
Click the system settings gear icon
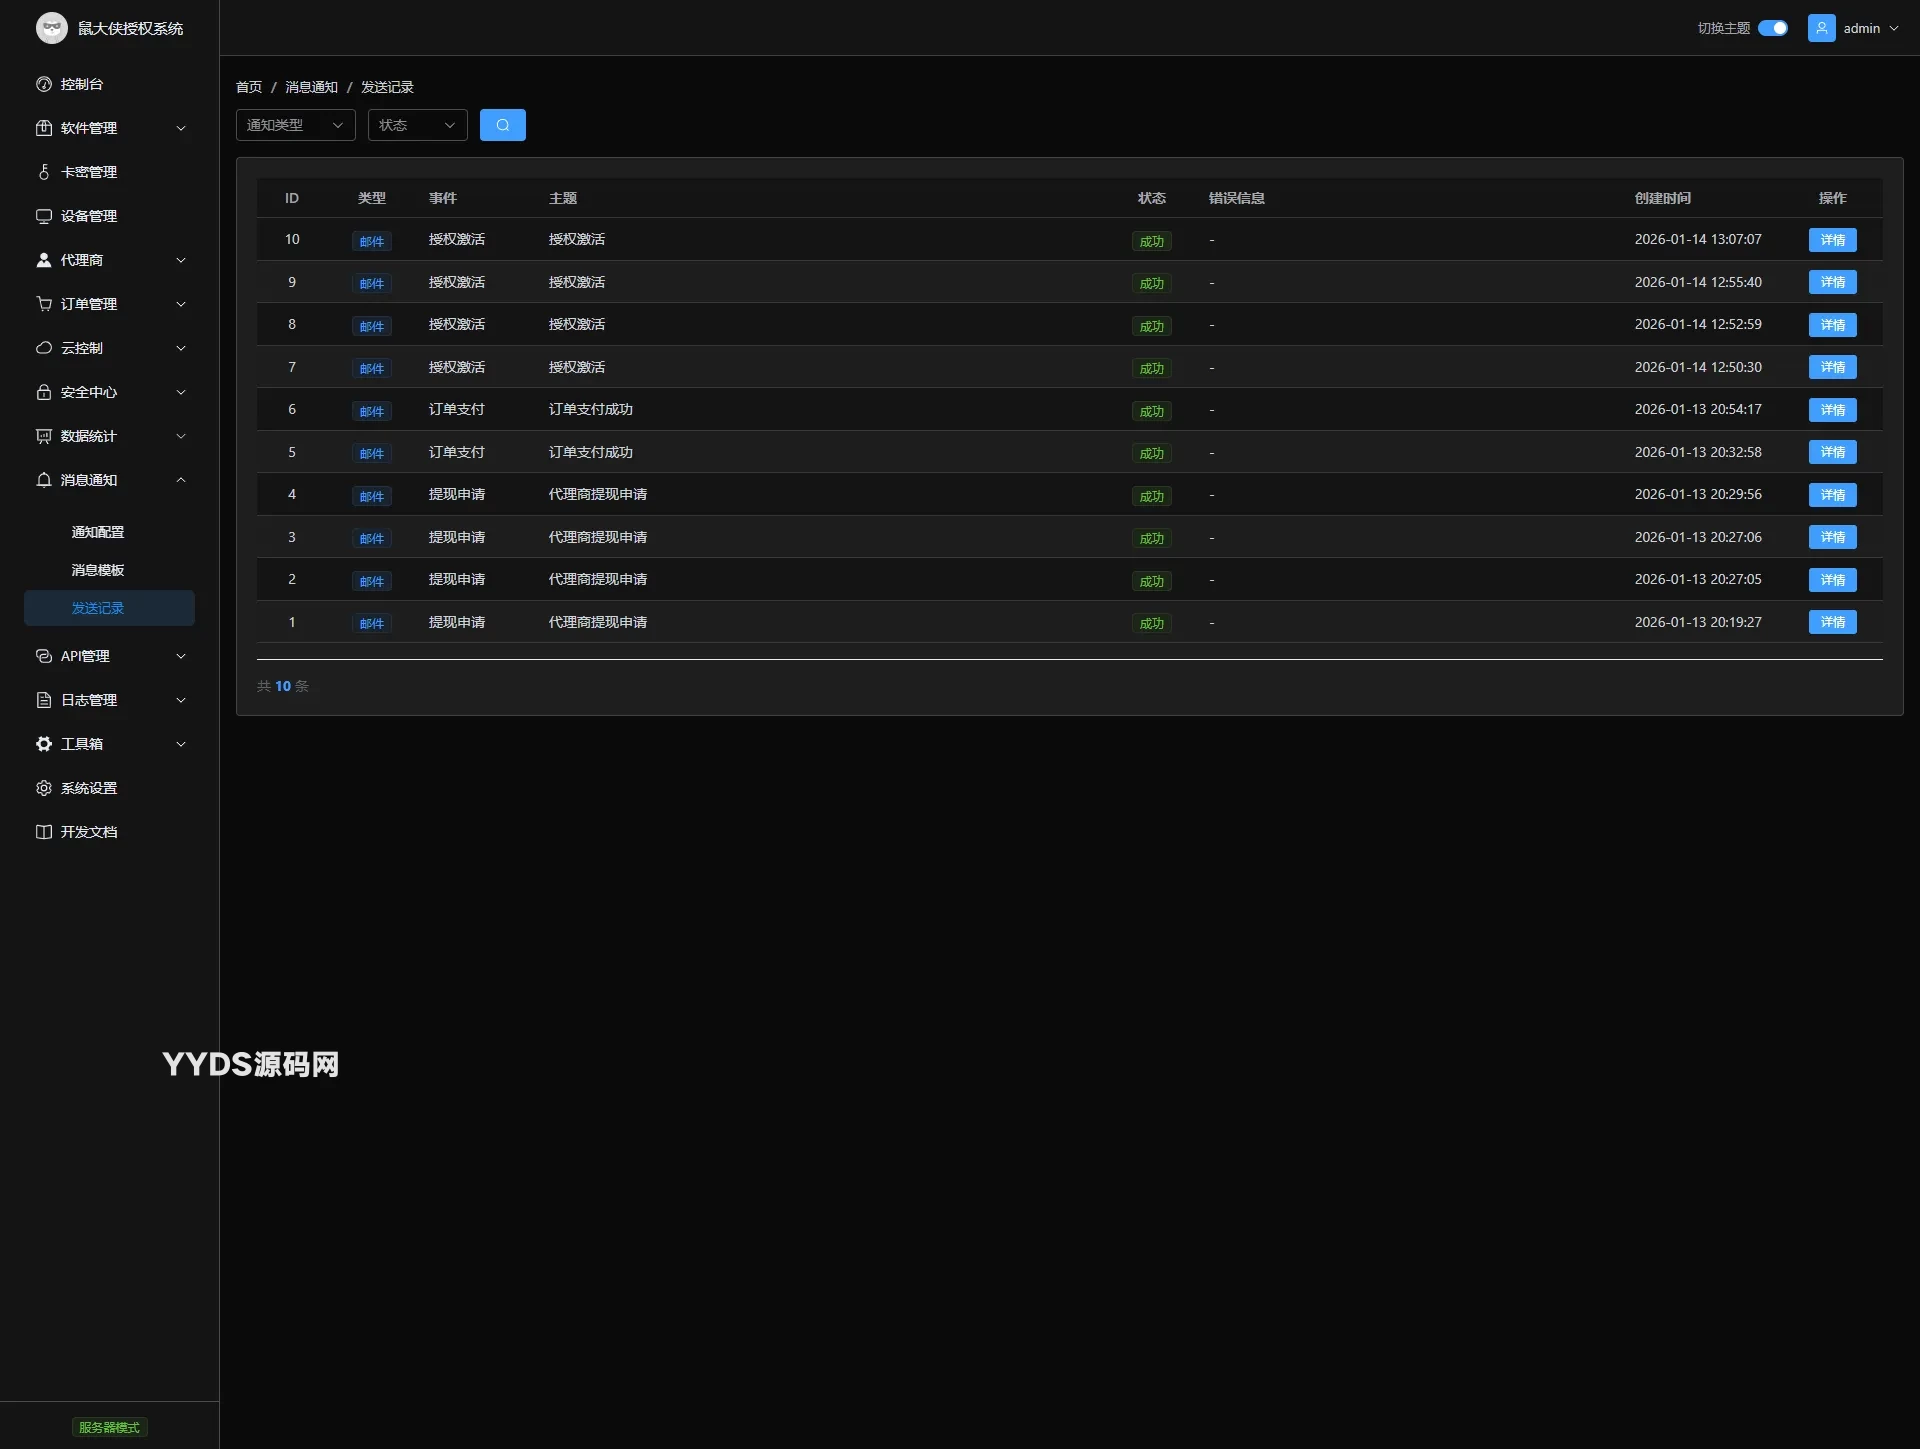click(44, 788)
